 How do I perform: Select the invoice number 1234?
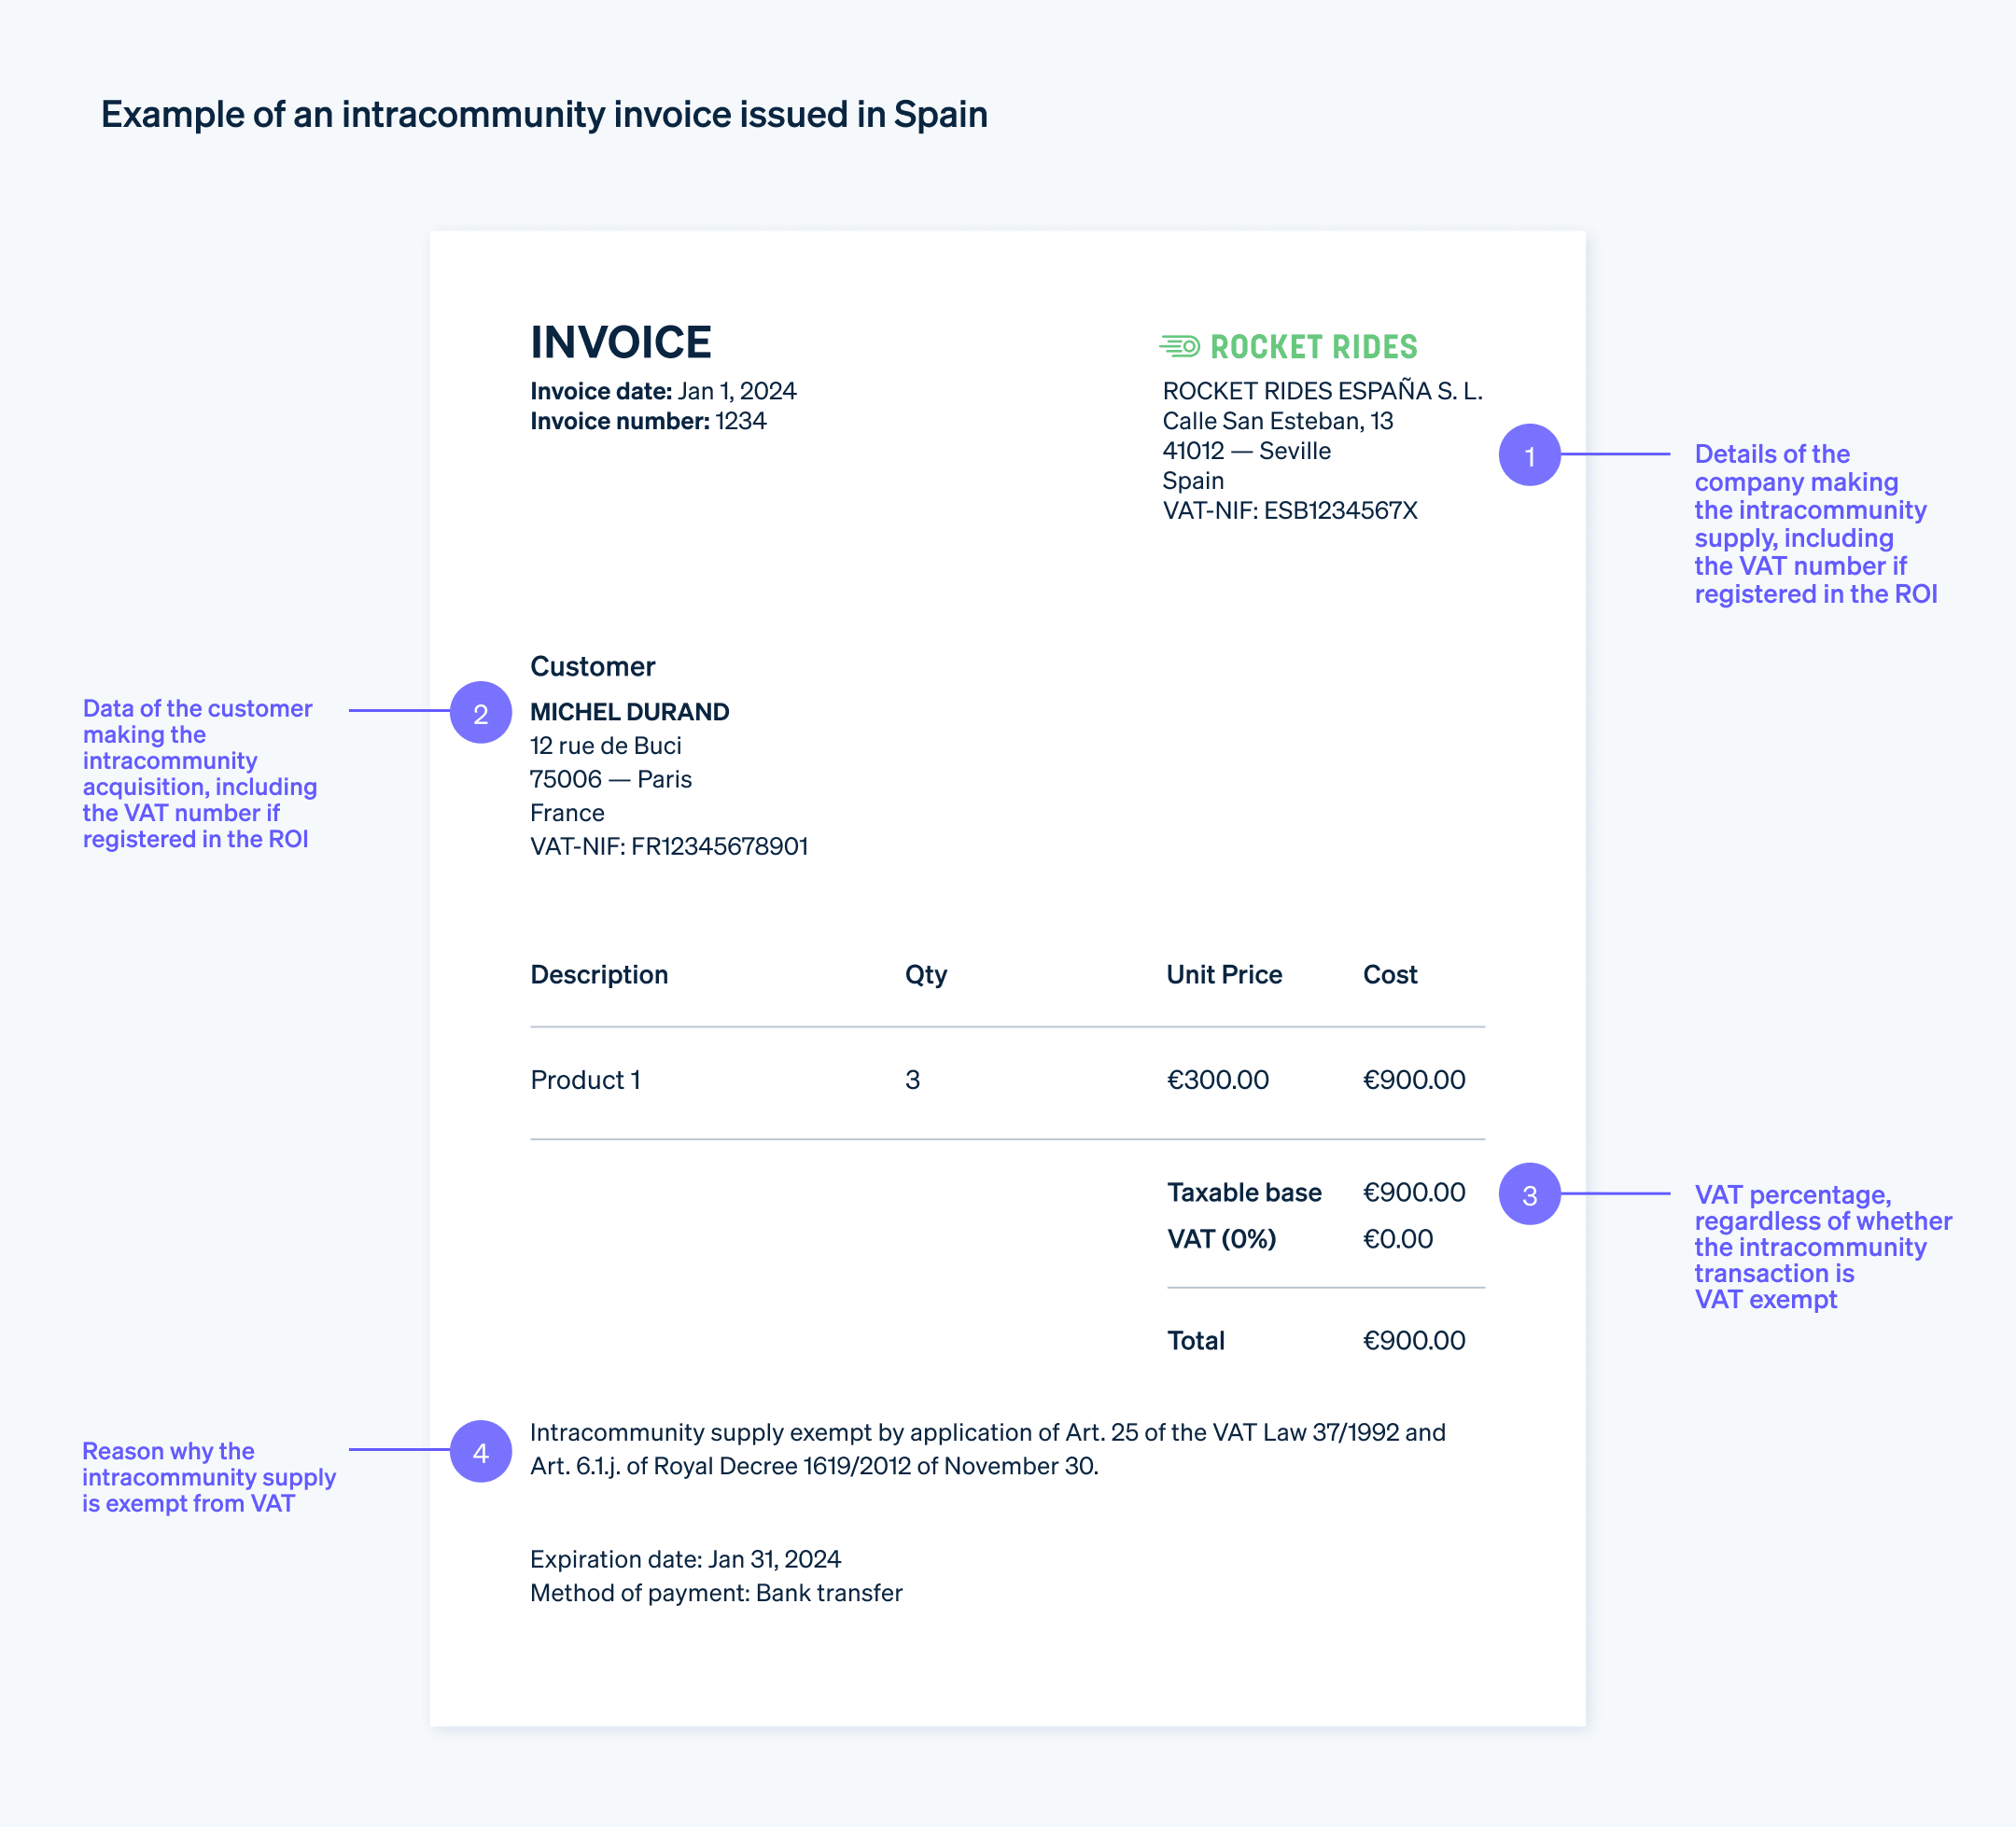pos(739,421)
